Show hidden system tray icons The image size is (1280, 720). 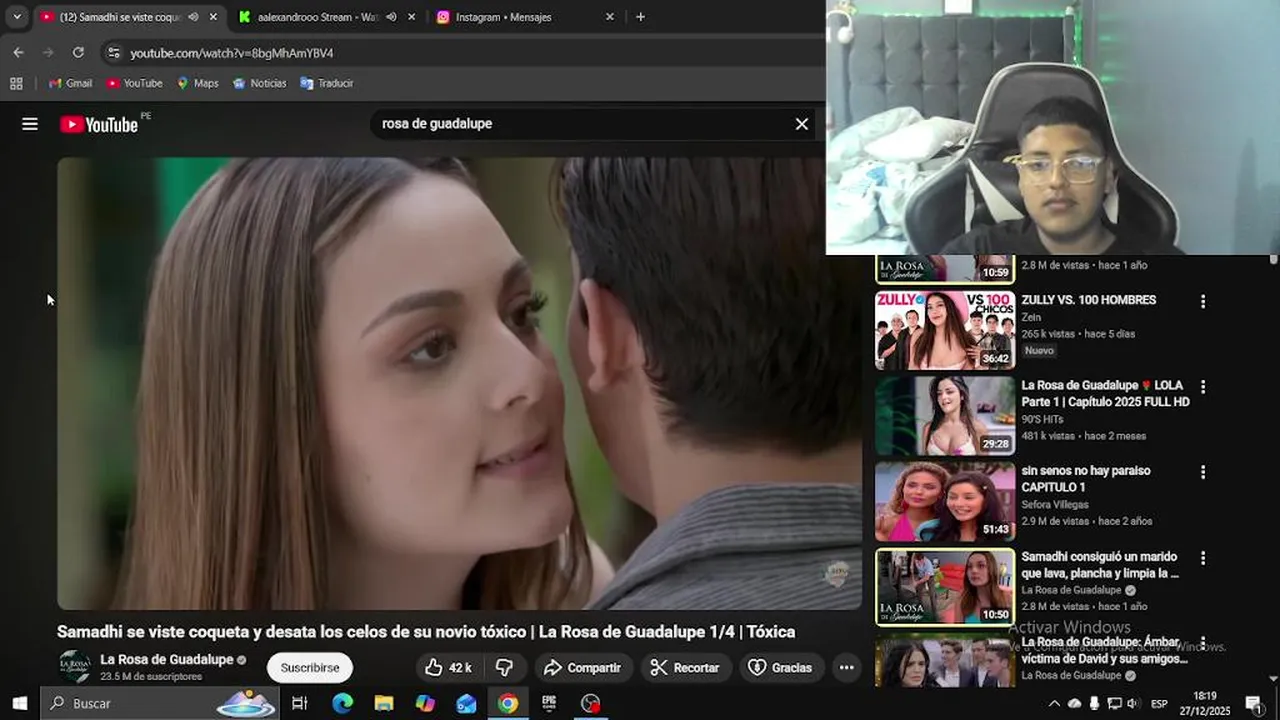[x=1053, y=703]
